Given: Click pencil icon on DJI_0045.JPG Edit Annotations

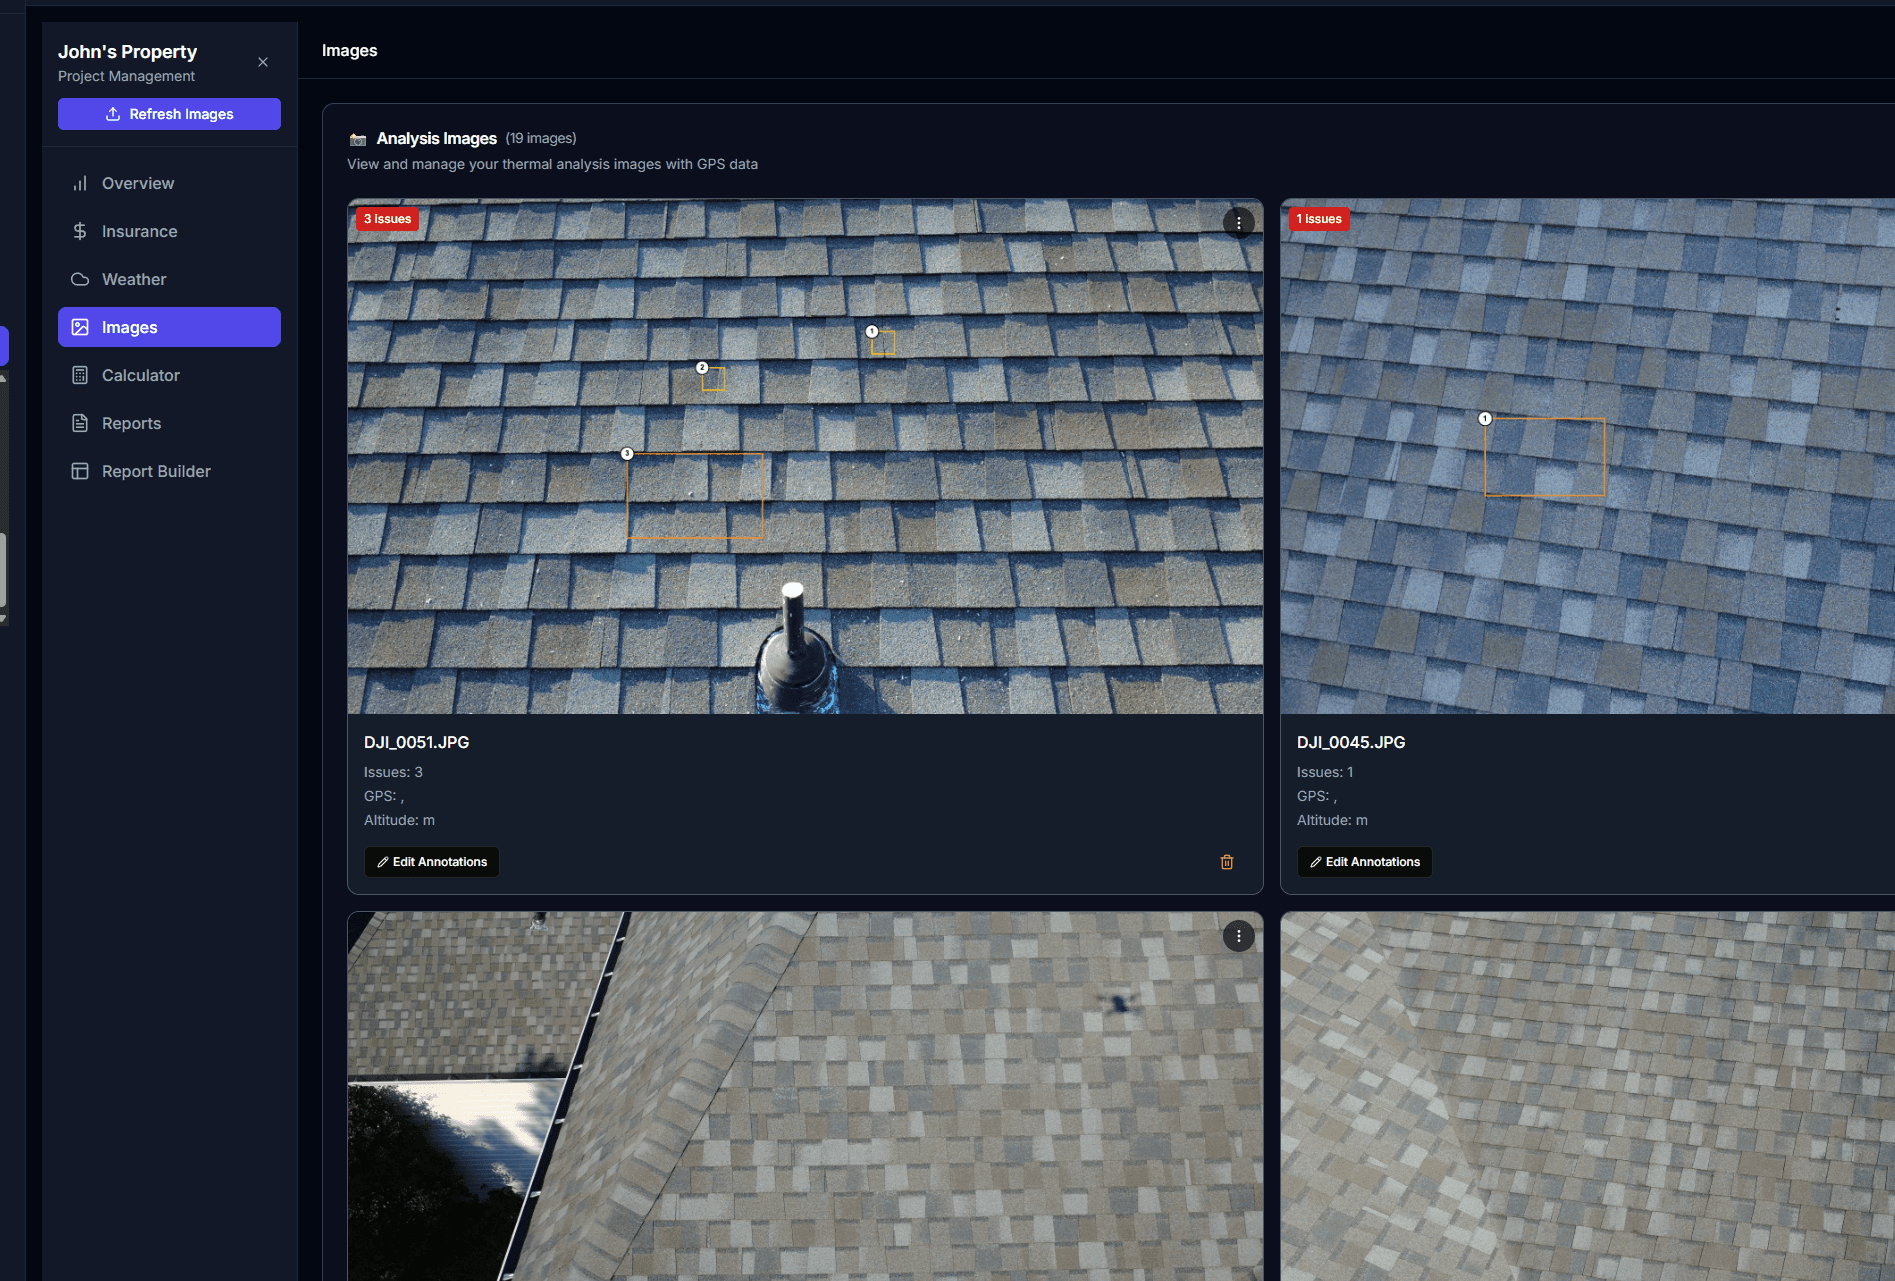Looking at the screenshot, I should coord(1316,862).
